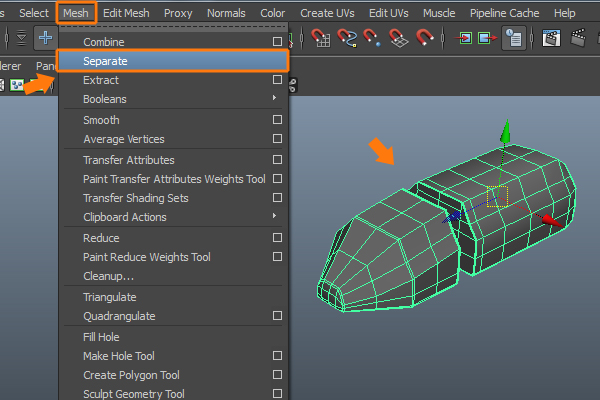The width and height of the screenshot is (600, 400).
Task: Click the Cleanup... menu entry
Action: point(108,276)
